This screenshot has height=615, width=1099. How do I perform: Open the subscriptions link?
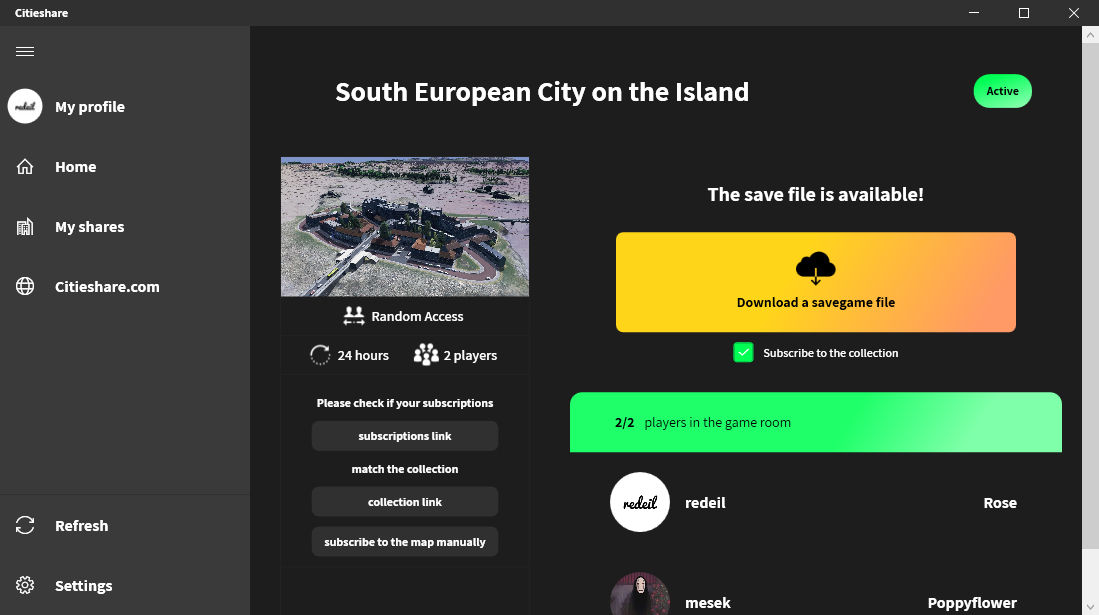[x=405, y=436]
